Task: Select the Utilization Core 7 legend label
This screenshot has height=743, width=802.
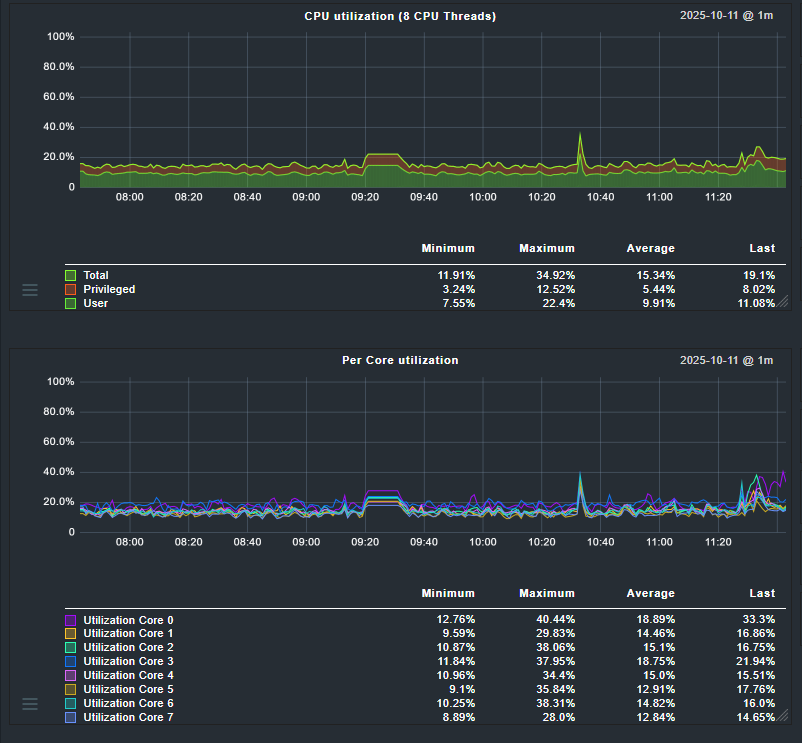Action: pos(128,718)
